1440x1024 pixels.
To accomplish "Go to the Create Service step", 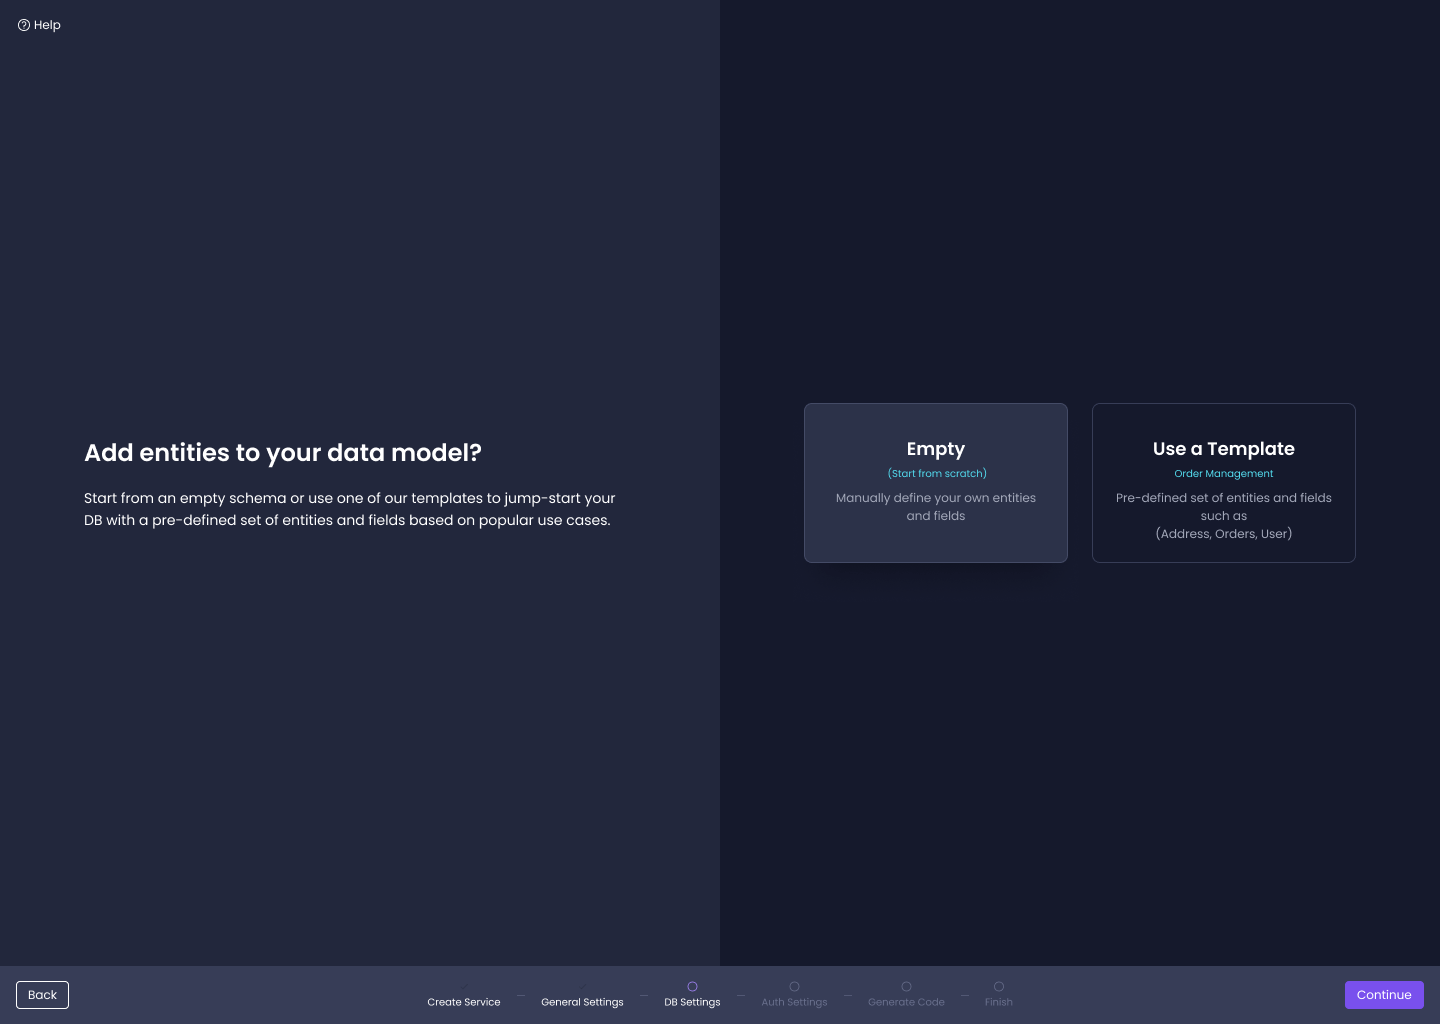I will [x=464, y=1002].
